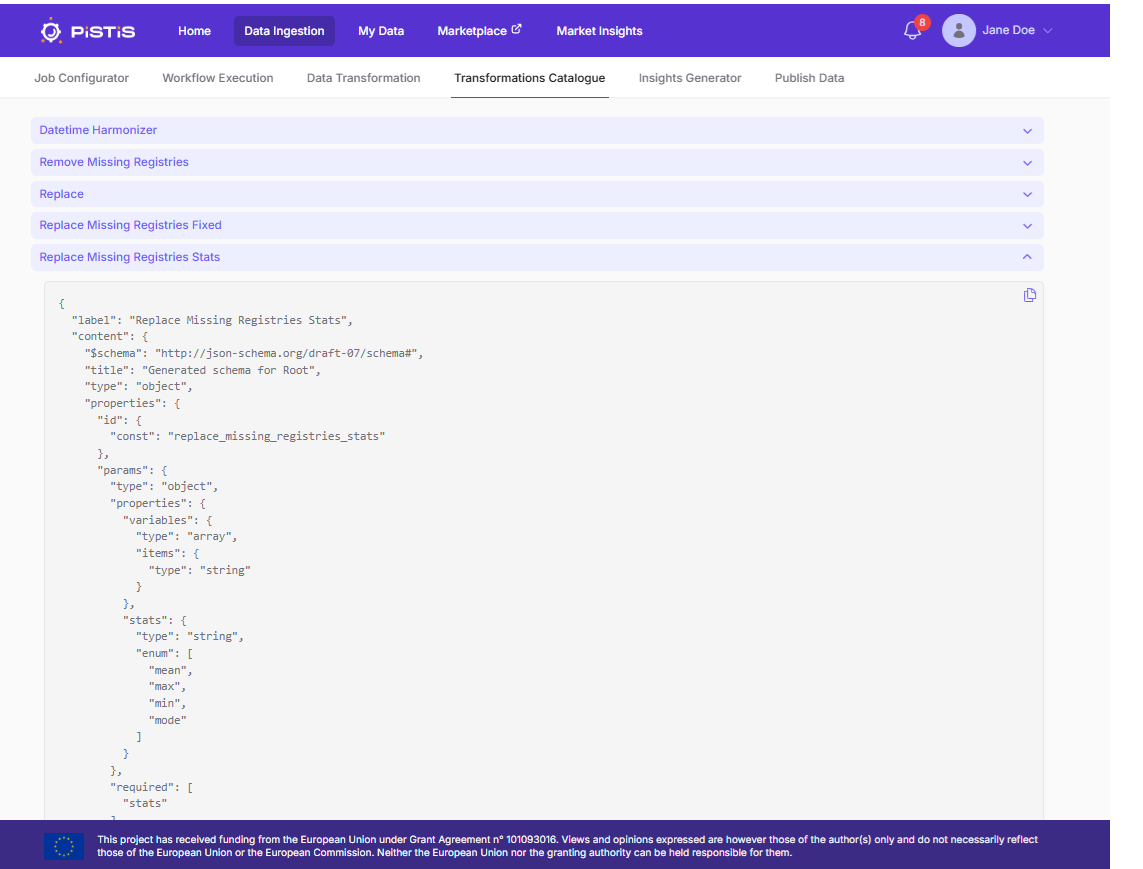Select Transformations Catalogue tab
Screen dimensions: 1143x869
(x=530, y=78)
